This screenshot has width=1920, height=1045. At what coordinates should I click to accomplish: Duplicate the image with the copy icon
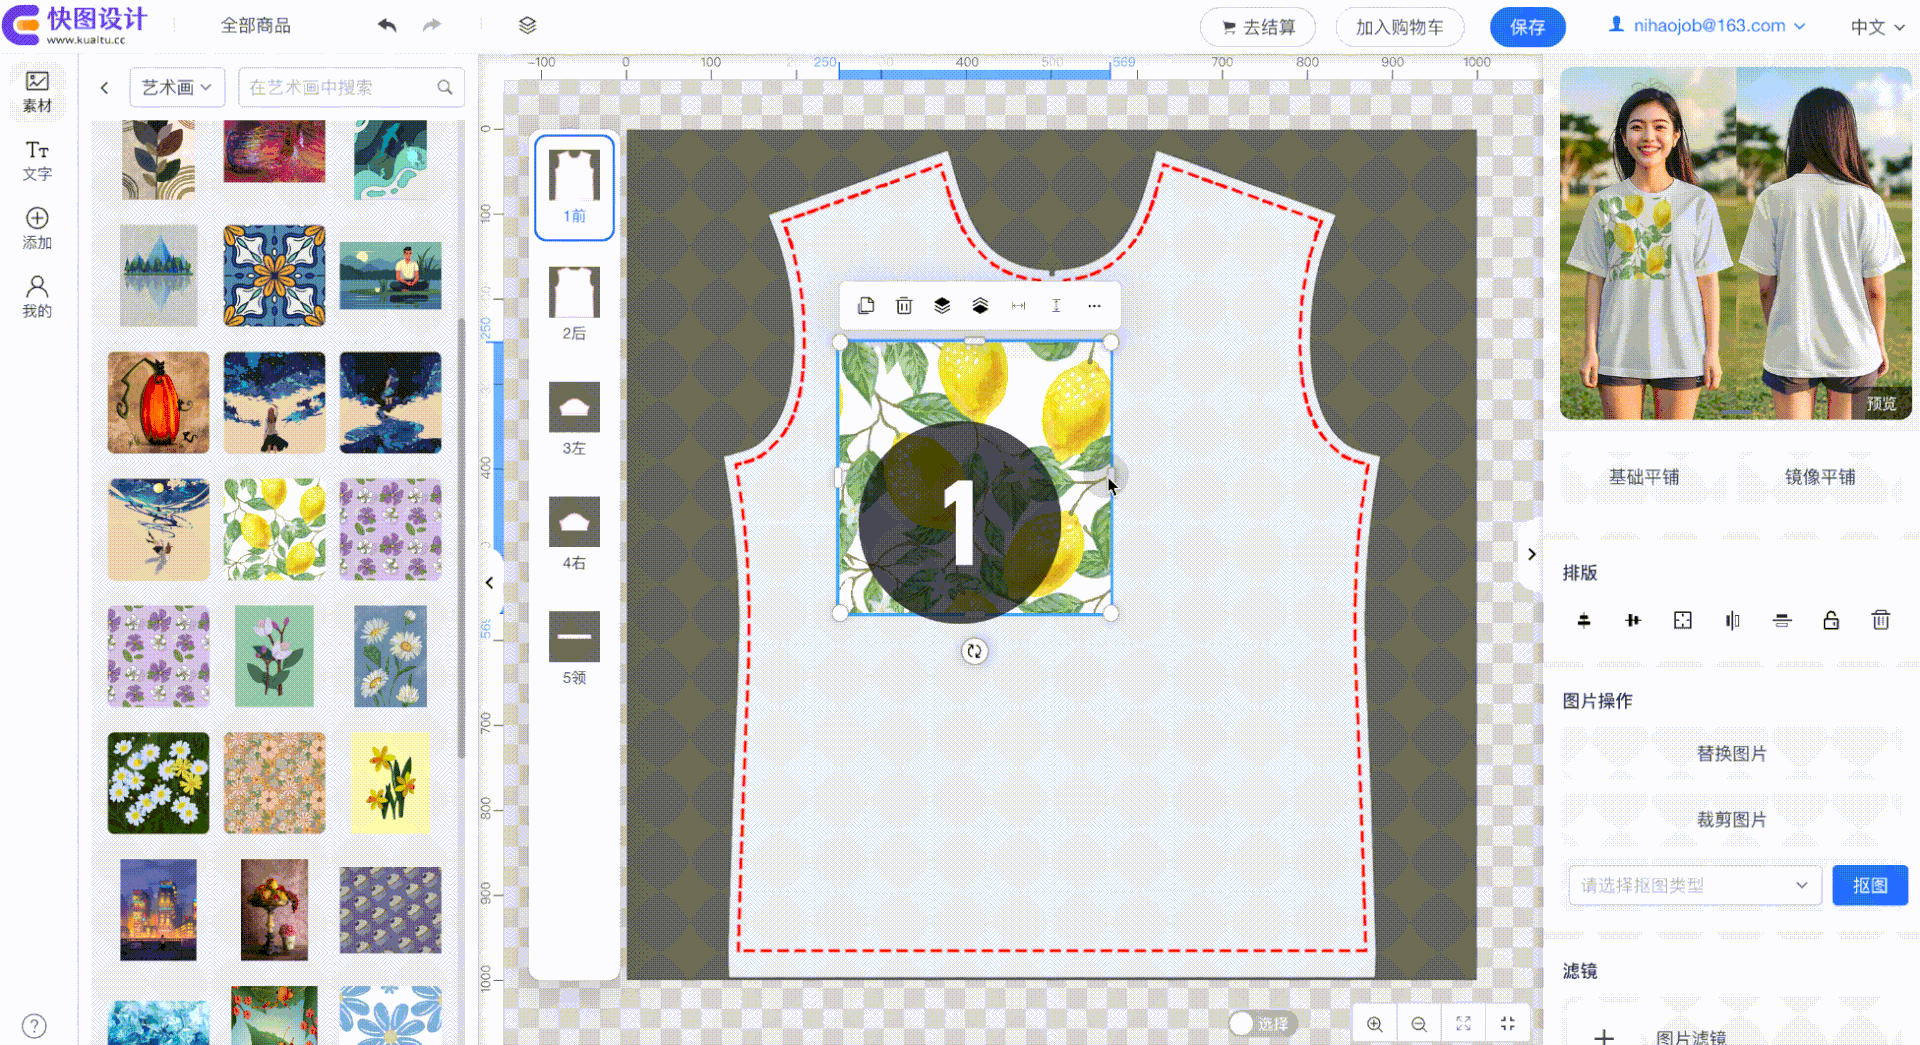(866, 306)
